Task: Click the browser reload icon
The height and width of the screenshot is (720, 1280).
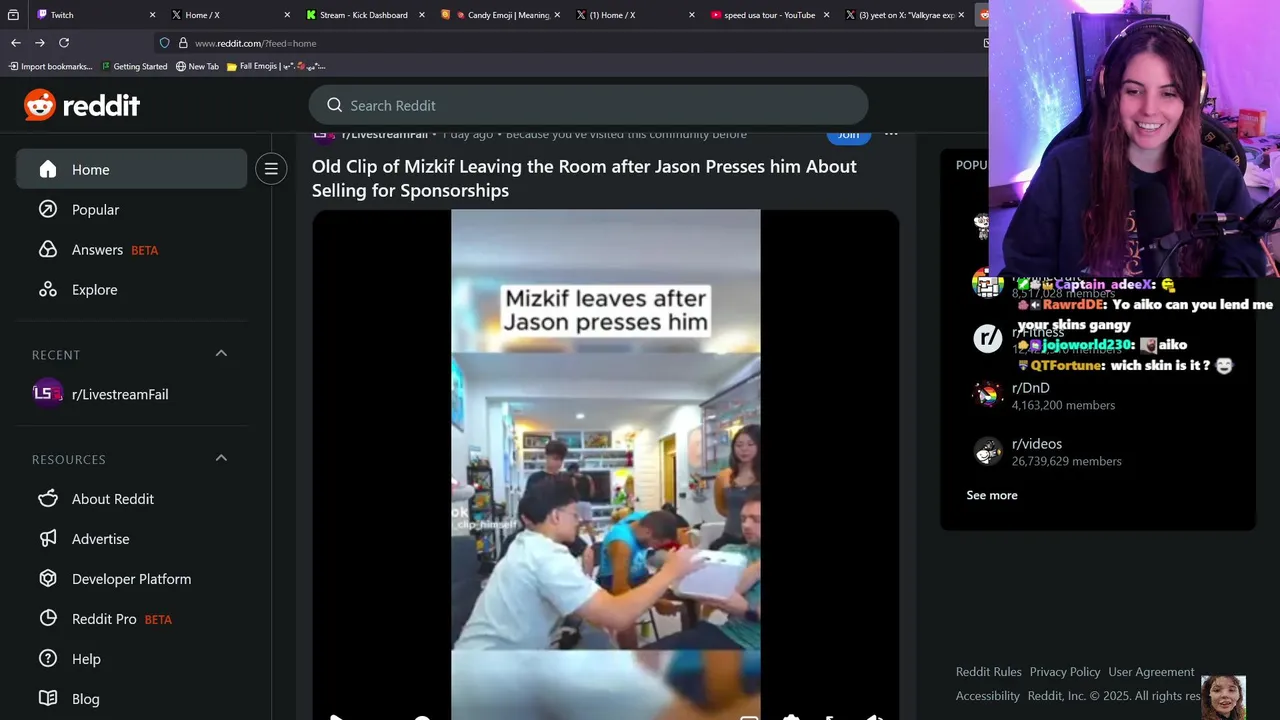Action: coord(64,43)
